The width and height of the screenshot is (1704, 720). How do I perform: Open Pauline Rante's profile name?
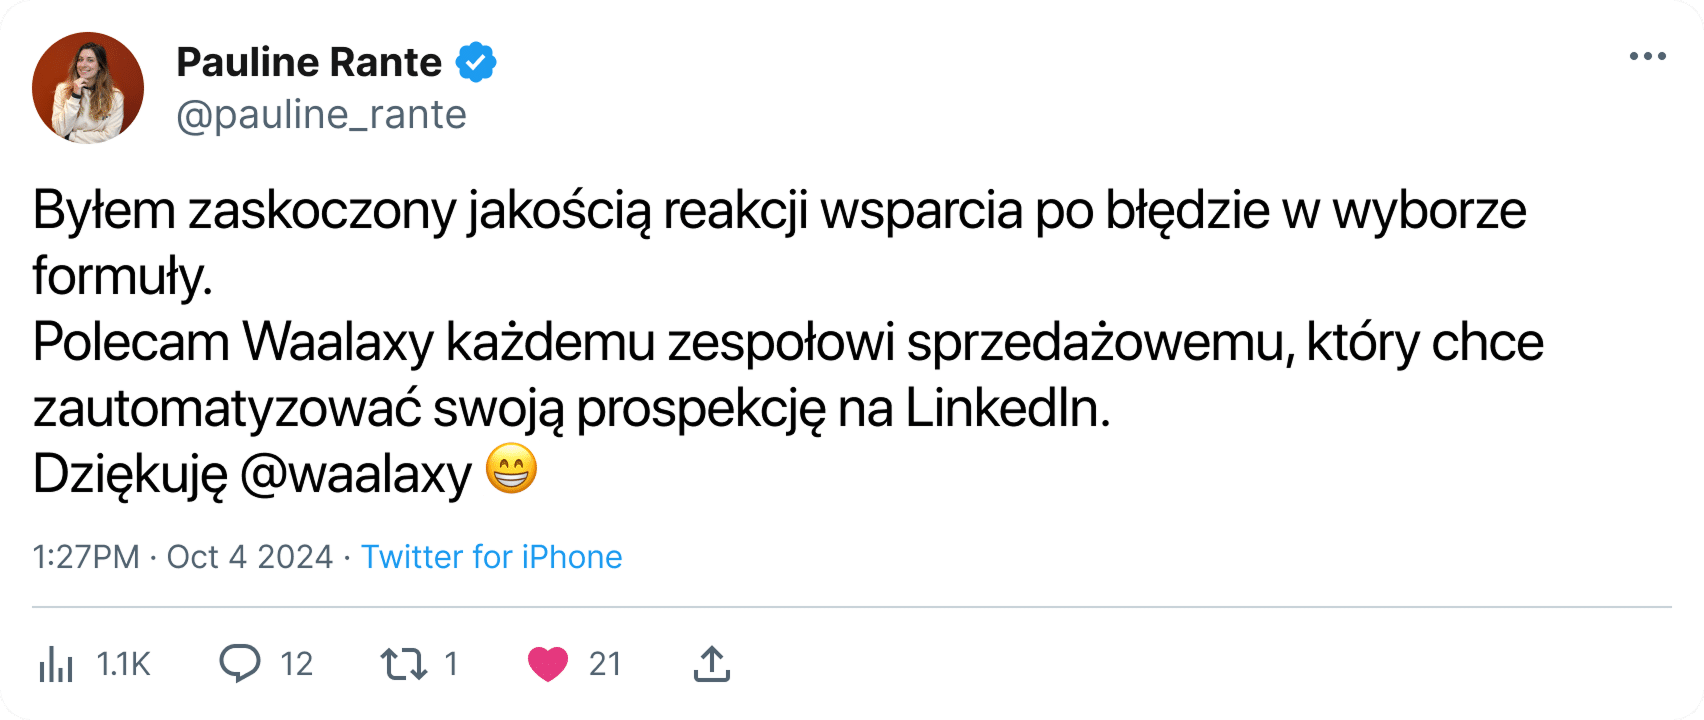tap(308, 61)
